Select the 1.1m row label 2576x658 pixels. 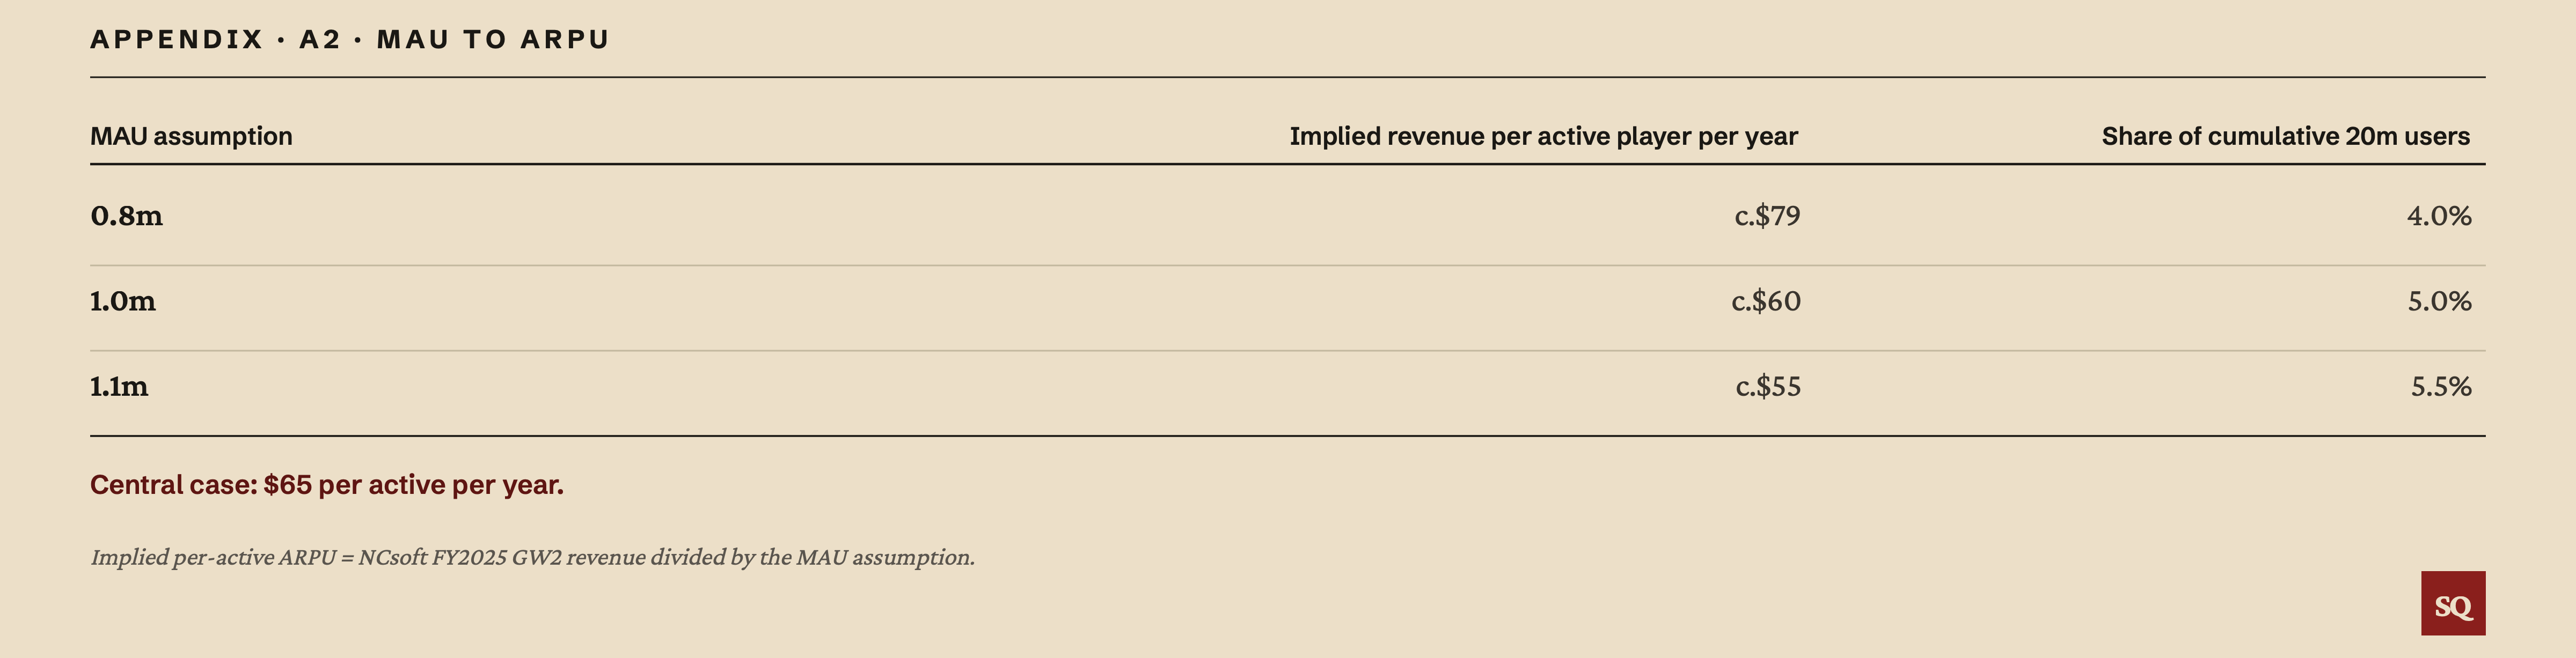119,386
